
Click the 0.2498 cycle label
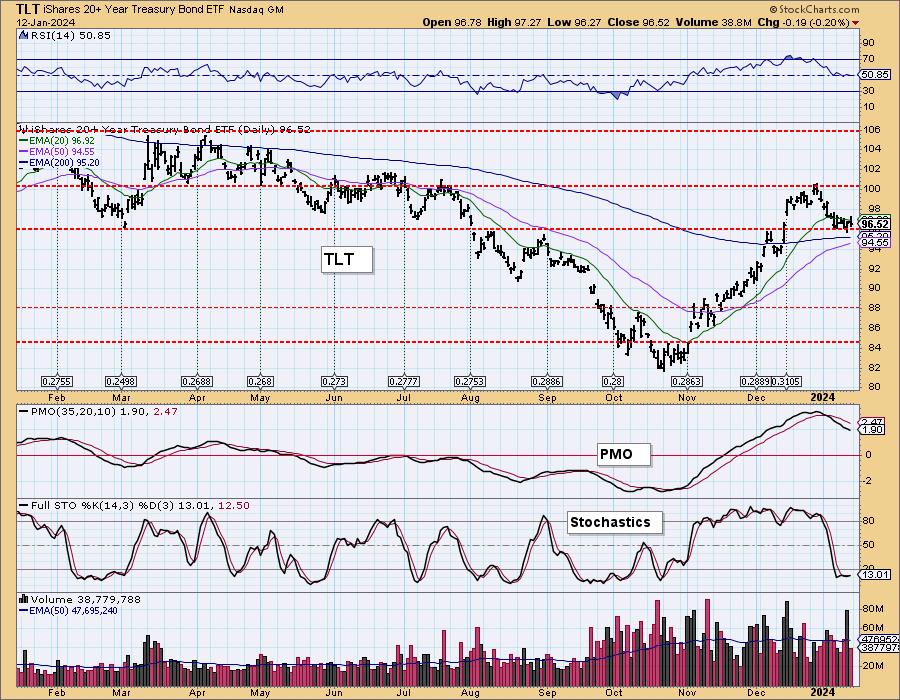point(121,382)
